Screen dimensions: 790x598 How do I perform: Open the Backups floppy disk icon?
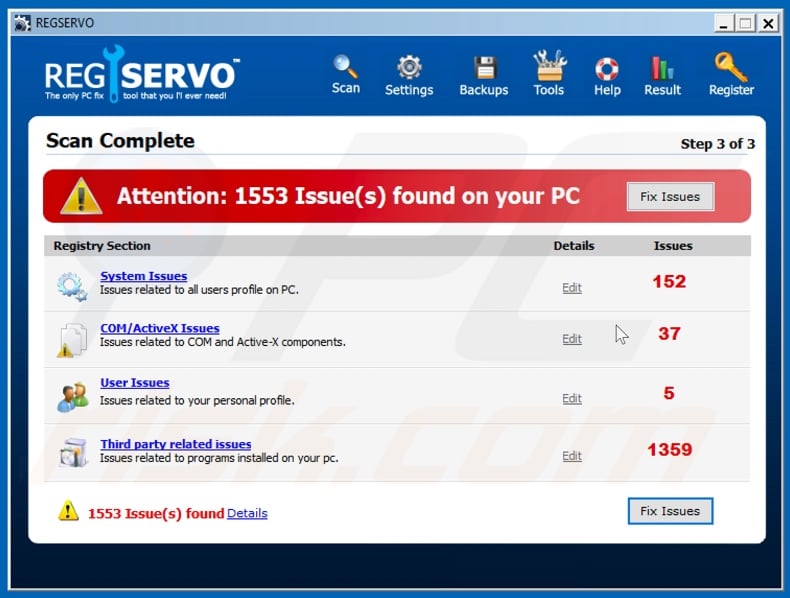pos(484,68)
